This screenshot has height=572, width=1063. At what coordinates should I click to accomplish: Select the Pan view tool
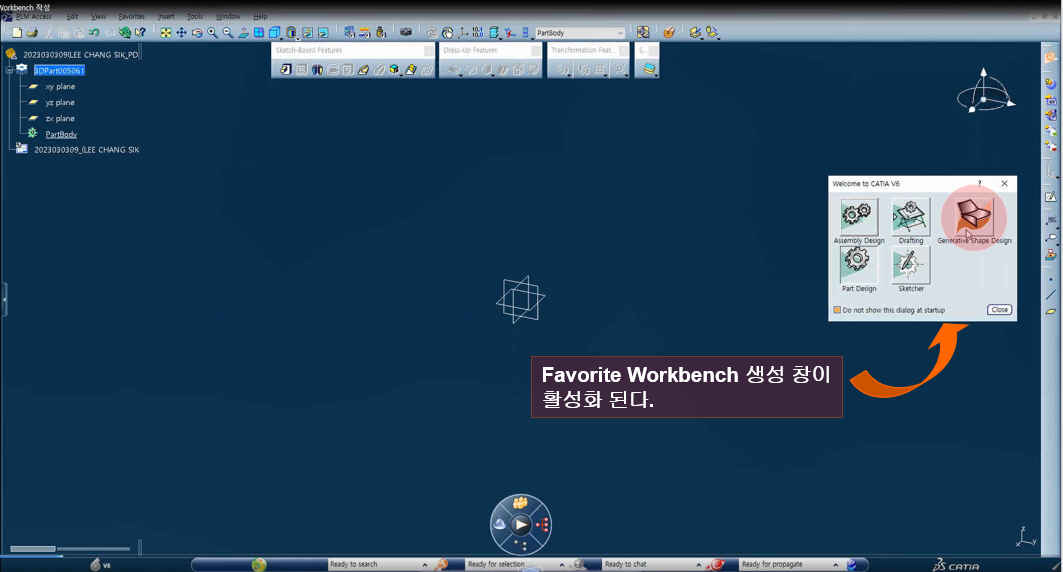point(181,33)
